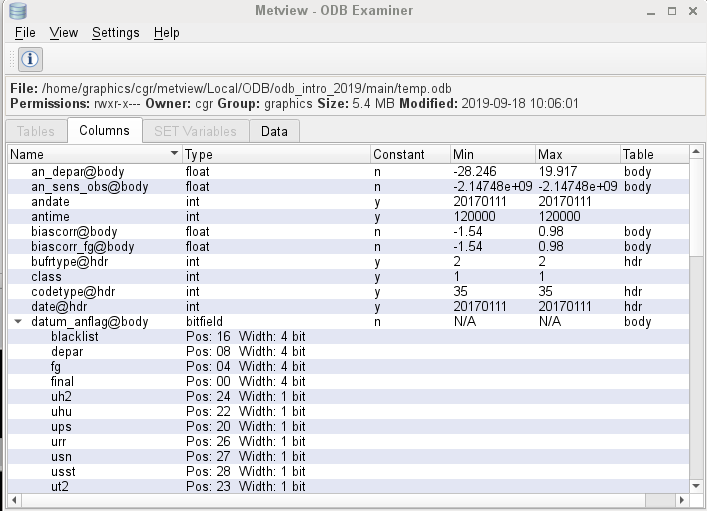
Task: Switch to the Data tab
Action: (274, 131)
